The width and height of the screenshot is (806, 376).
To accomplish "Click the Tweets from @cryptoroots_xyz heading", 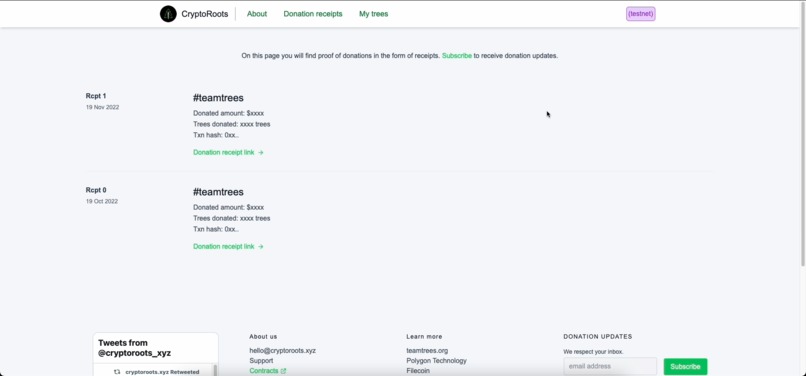I will (134, 348).
